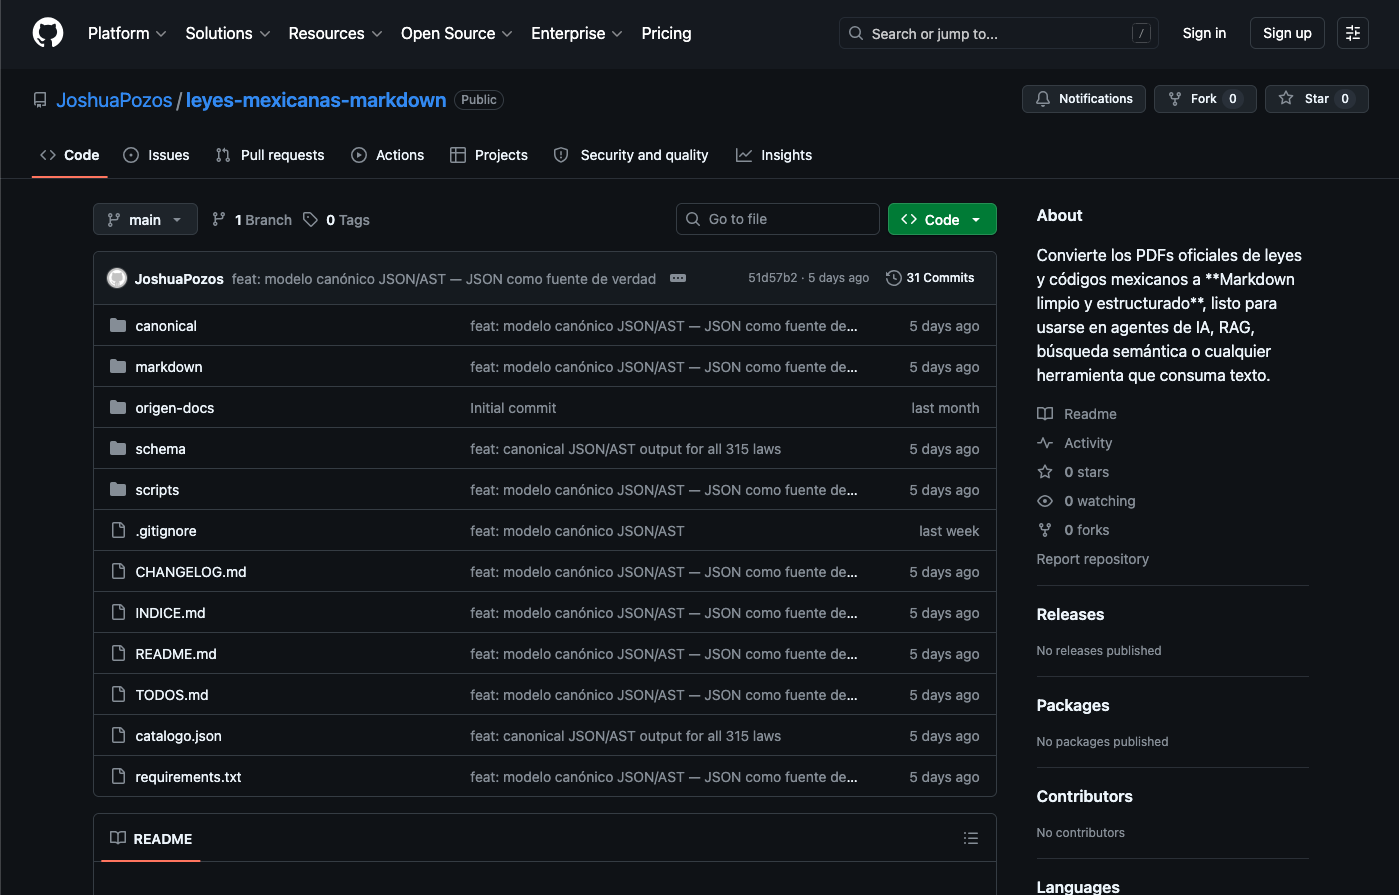This screenshot has height=895, width=1399.
Task: Click the commit author avatar image
Action: (x=117, y=278)
